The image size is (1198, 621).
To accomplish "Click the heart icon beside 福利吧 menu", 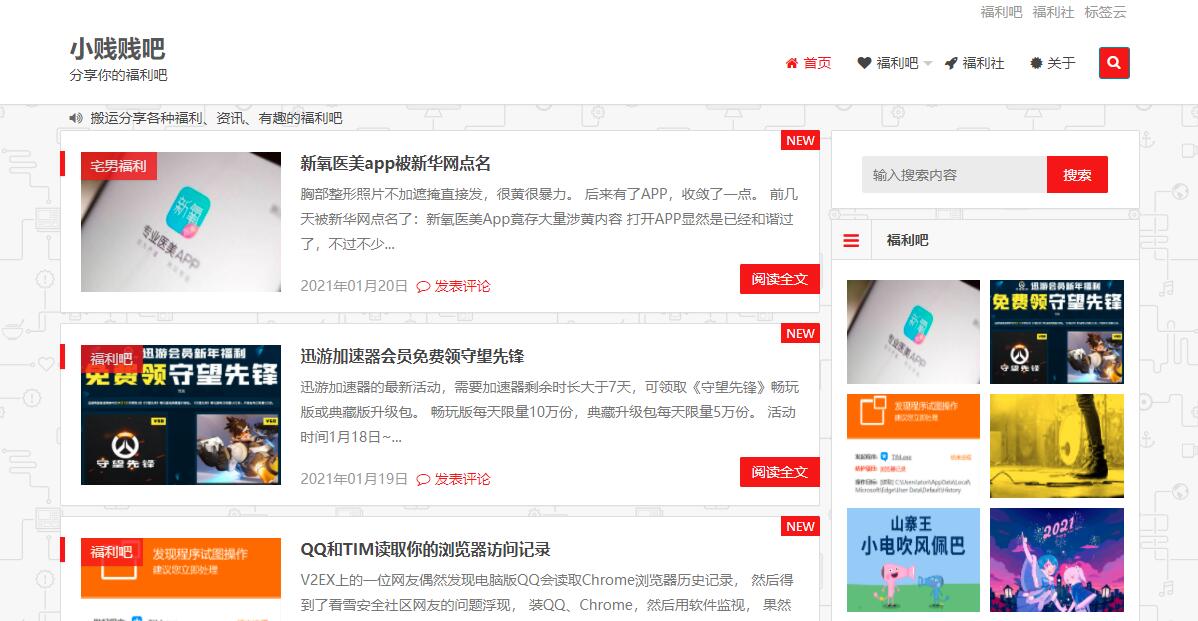I will (x=864, y=63).
